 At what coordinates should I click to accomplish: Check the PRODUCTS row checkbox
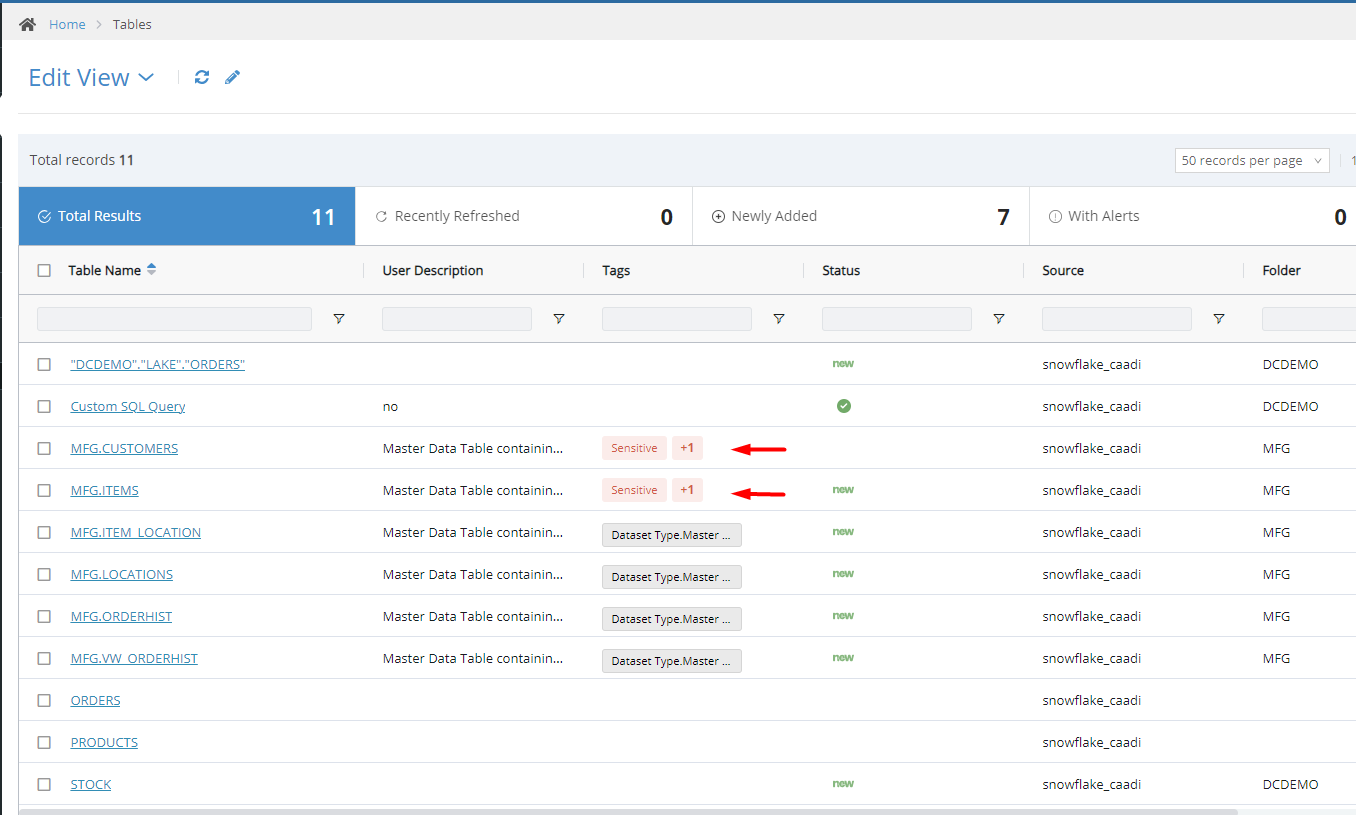click(44, 742)
